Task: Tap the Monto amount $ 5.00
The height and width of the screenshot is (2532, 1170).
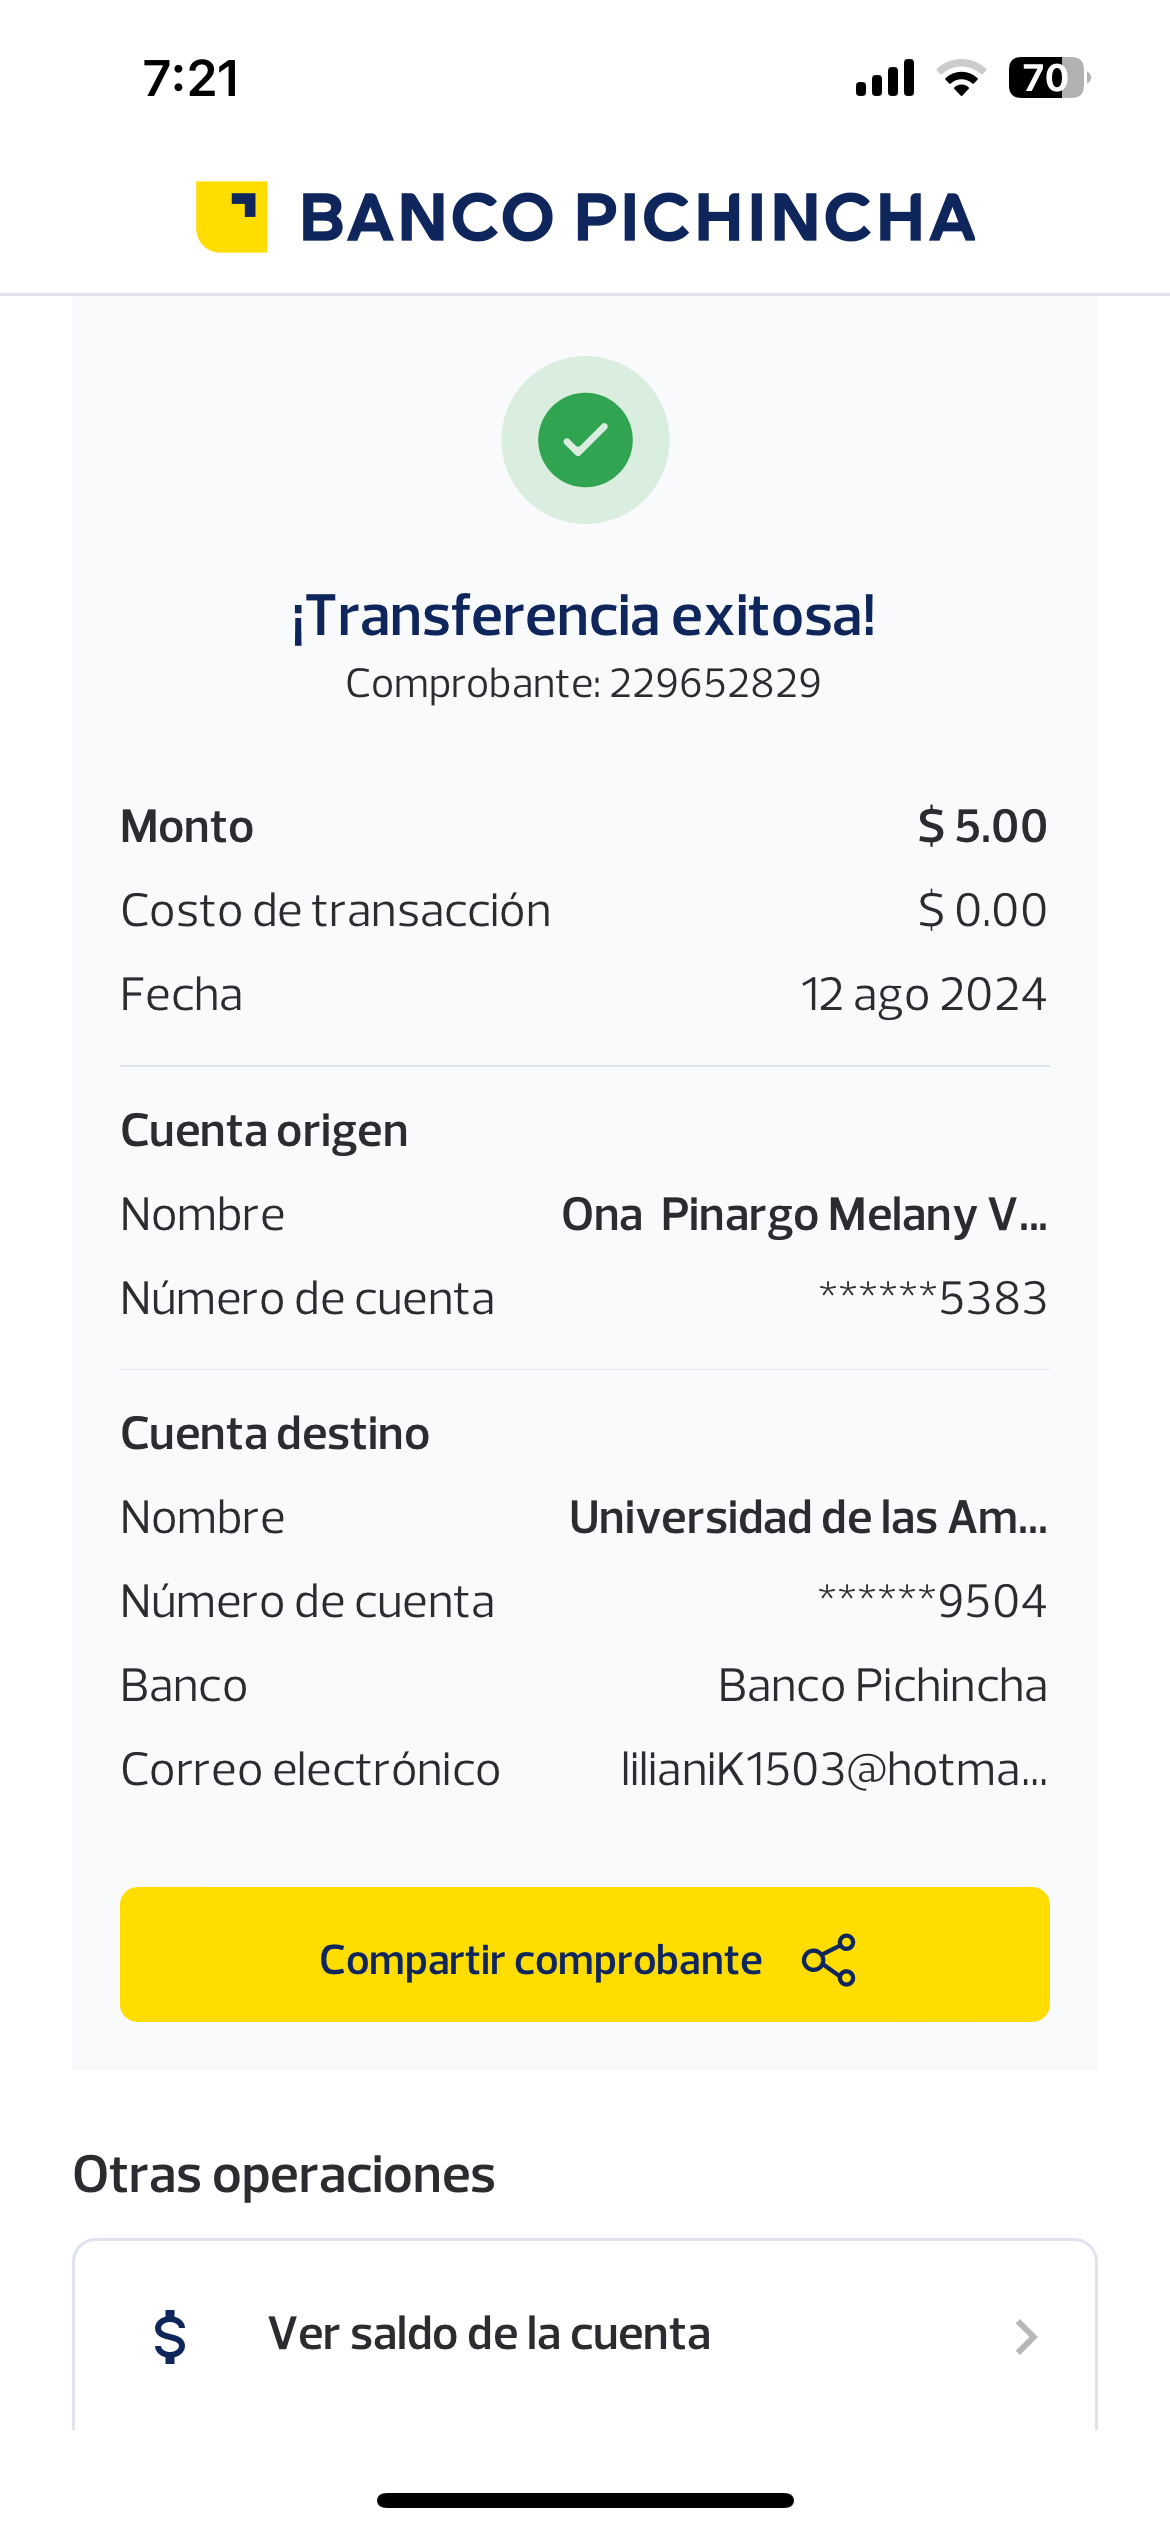Action: [982, 827]
